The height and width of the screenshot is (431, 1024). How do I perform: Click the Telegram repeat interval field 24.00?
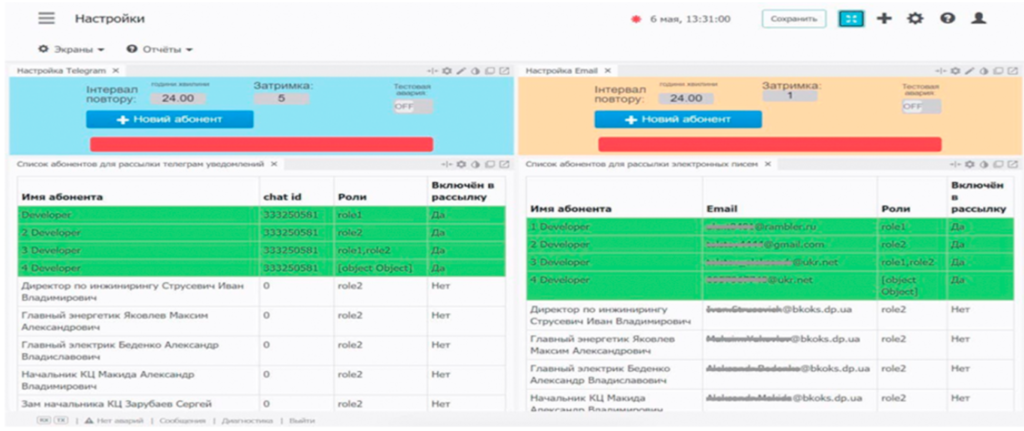[x=177, y=99]
